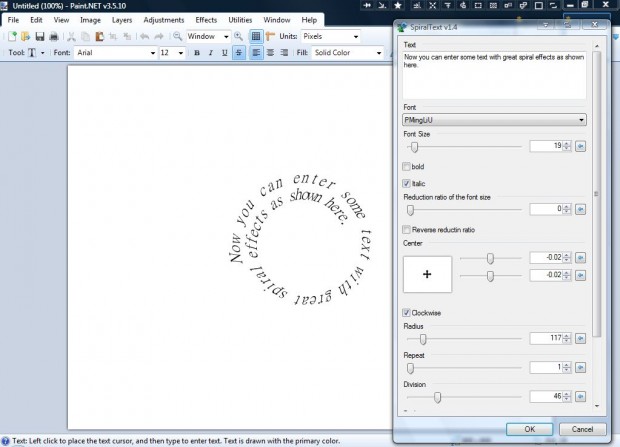Uncheck the Italic checkbox

(406, 184)
